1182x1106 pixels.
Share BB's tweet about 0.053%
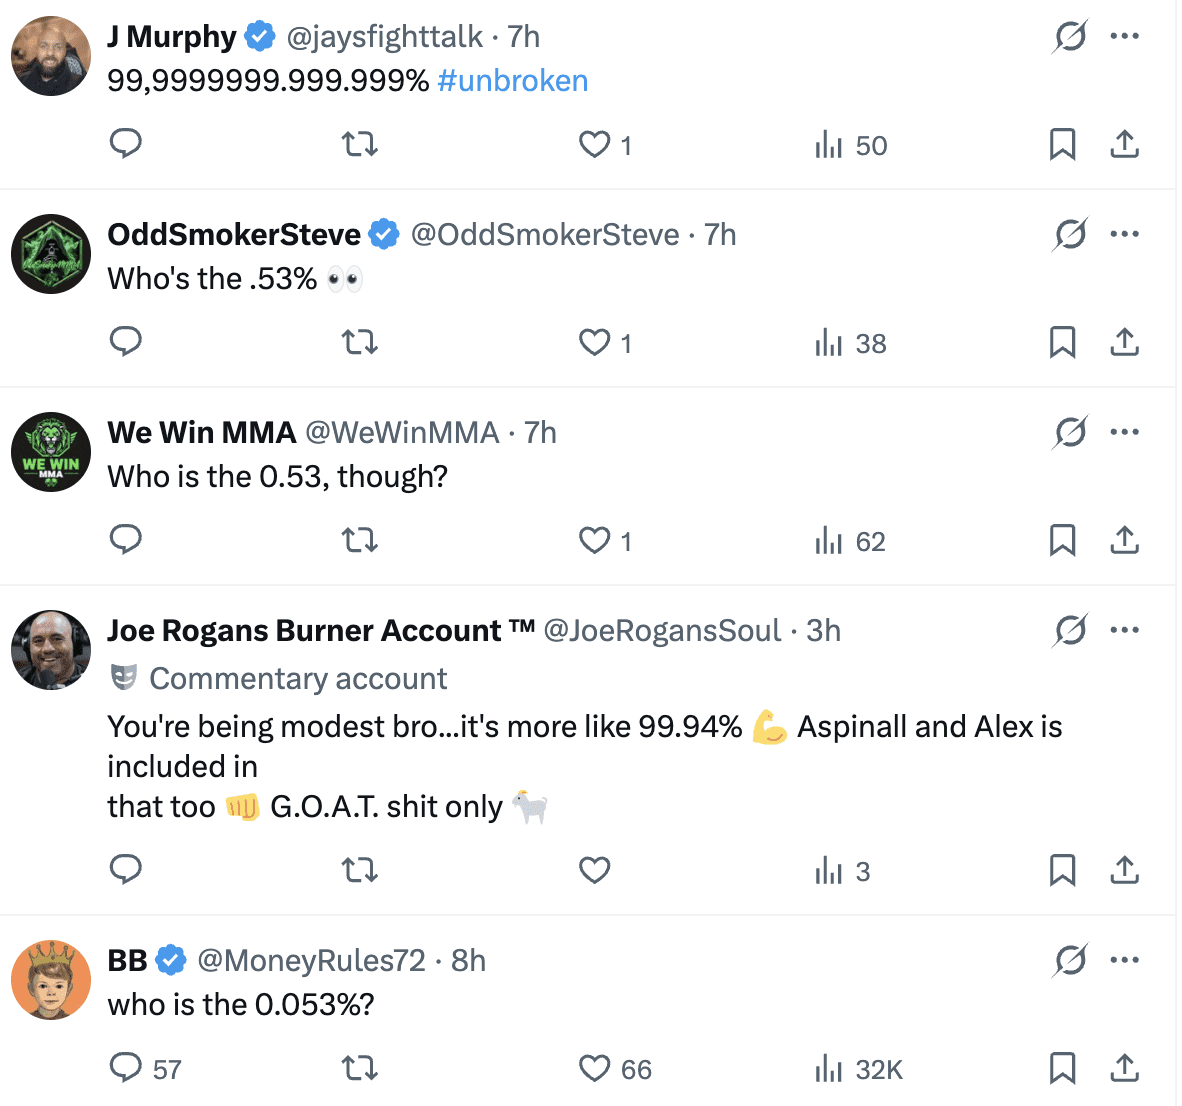click(x=1125, y=1069)
